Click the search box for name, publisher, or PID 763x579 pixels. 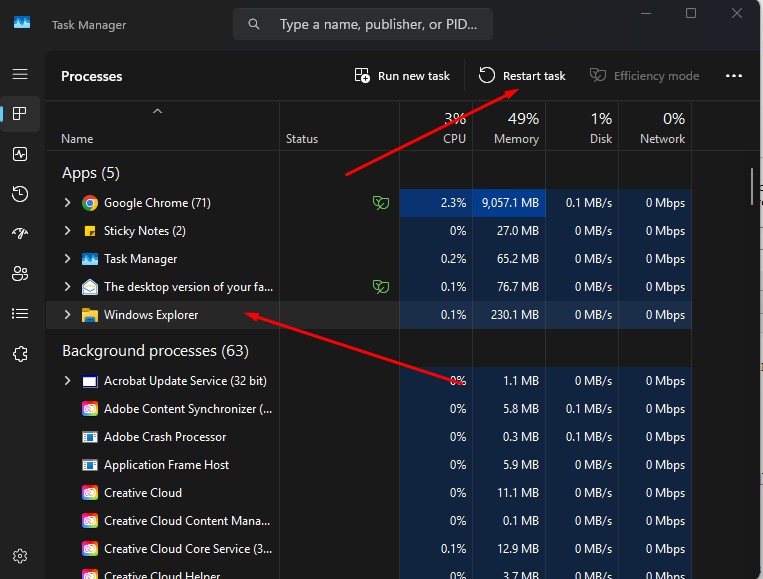point(363,24)
